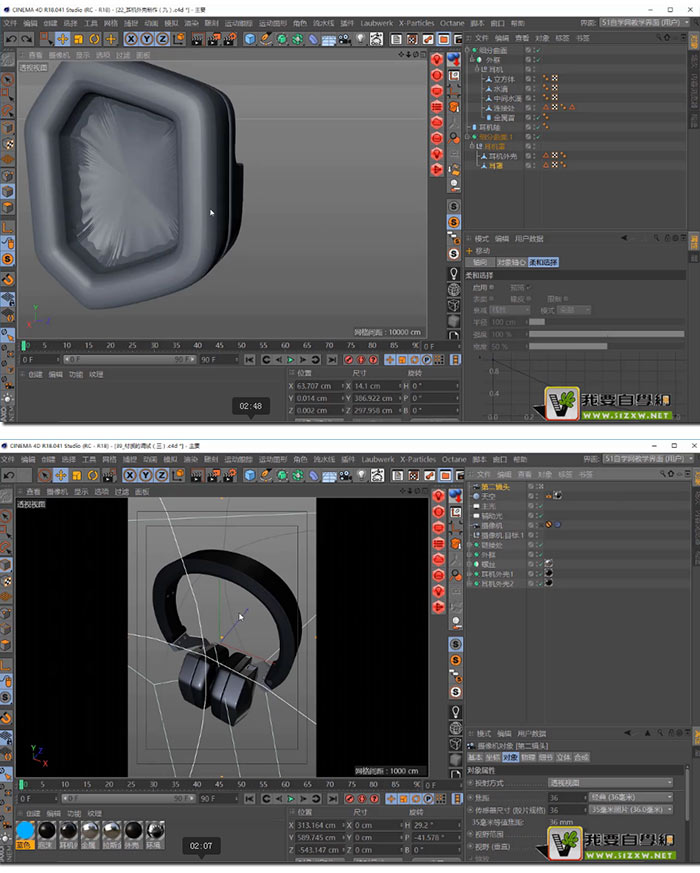Click the Floor/environment icon in upper toolbar
Image resolution: width=700 pixels, height=873 pixels.
coord(329,39)
